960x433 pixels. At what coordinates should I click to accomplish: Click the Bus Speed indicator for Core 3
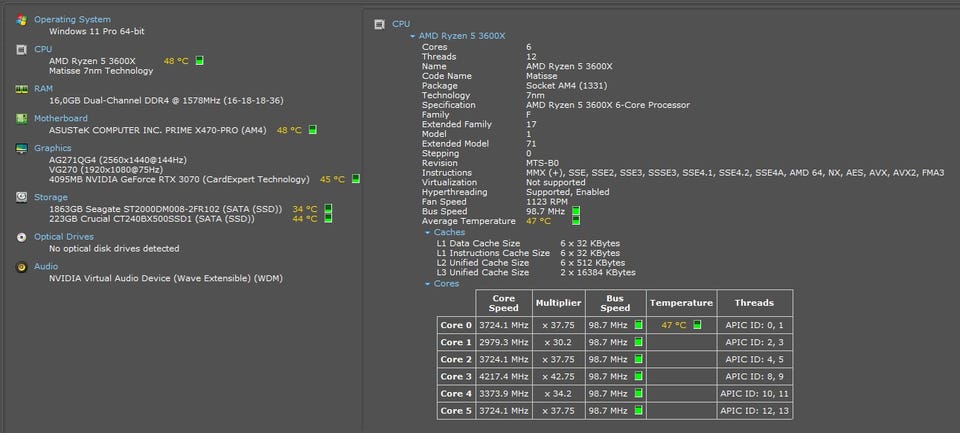coord(637,376)
